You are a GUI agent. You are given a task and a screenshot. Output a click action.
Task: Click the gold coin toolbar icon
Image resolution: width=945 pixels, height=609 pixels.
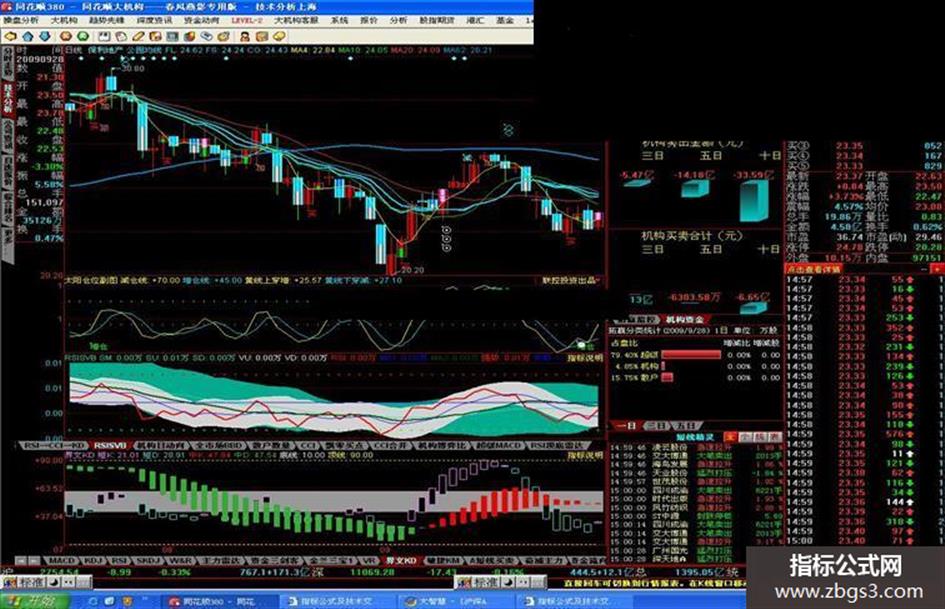pyautogui.click(x=278, y=37)
